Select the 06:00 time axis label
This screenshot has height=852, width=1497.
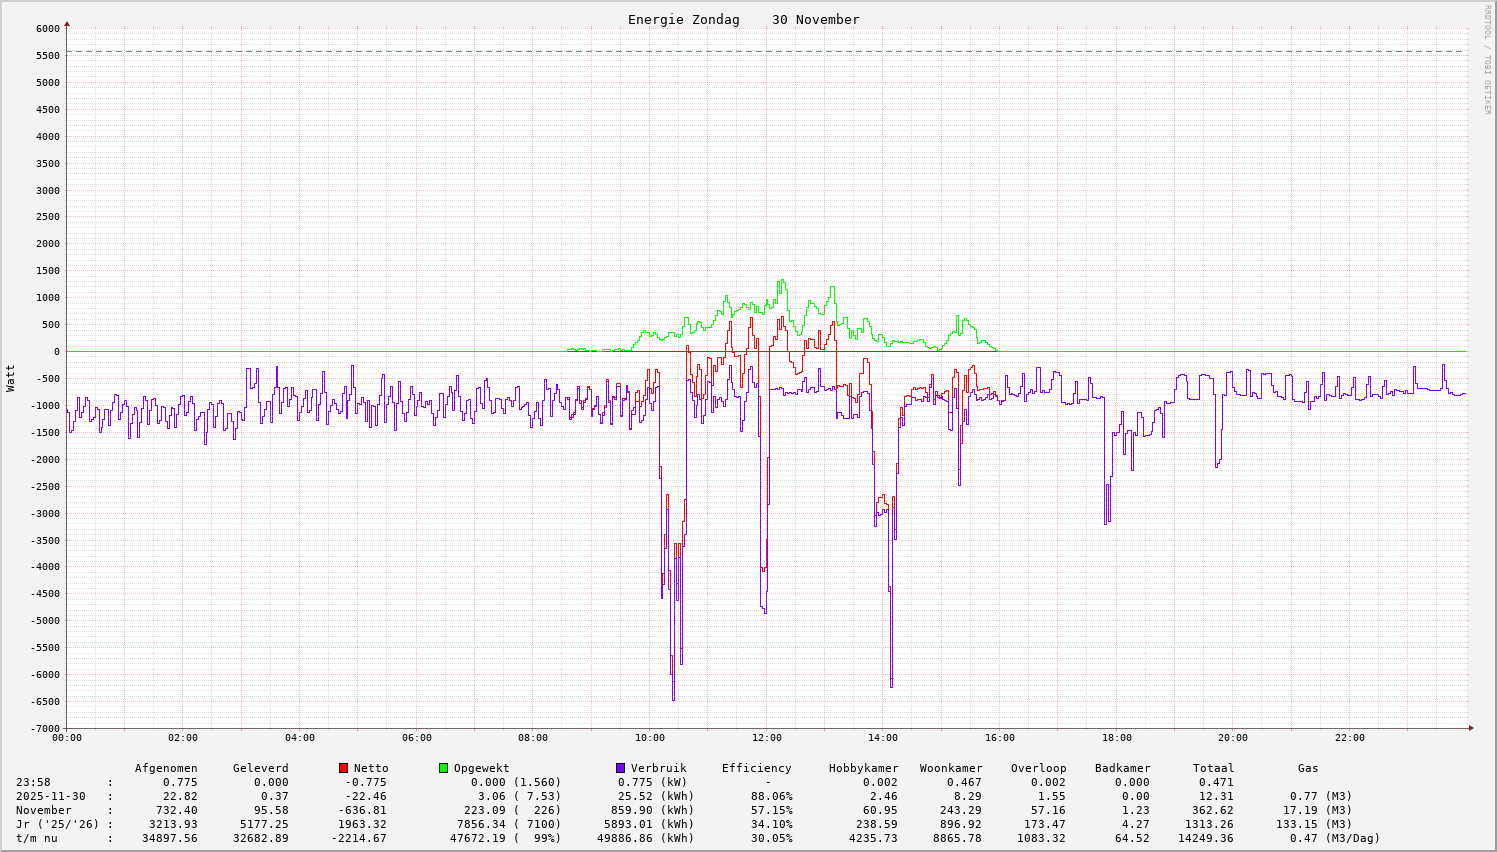point(416,738)
